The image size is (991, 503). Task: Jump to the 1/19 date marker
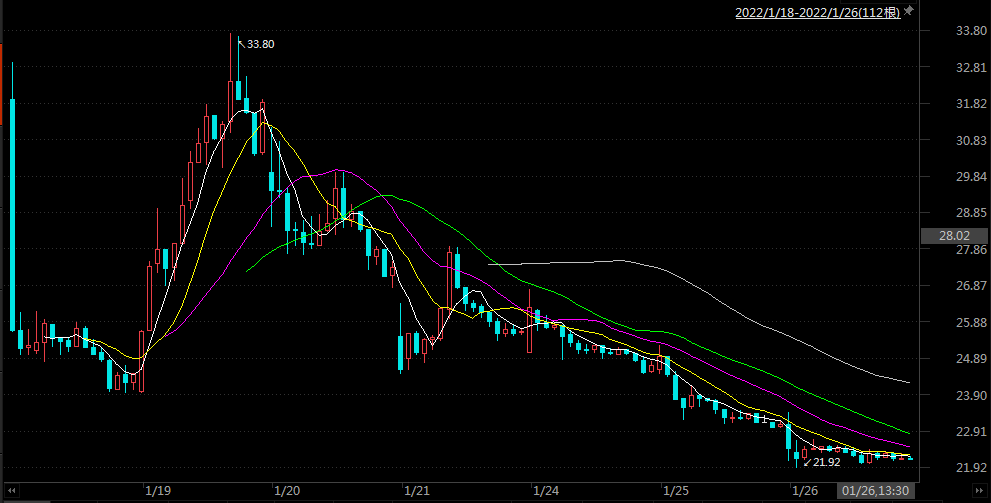point(158,491)
